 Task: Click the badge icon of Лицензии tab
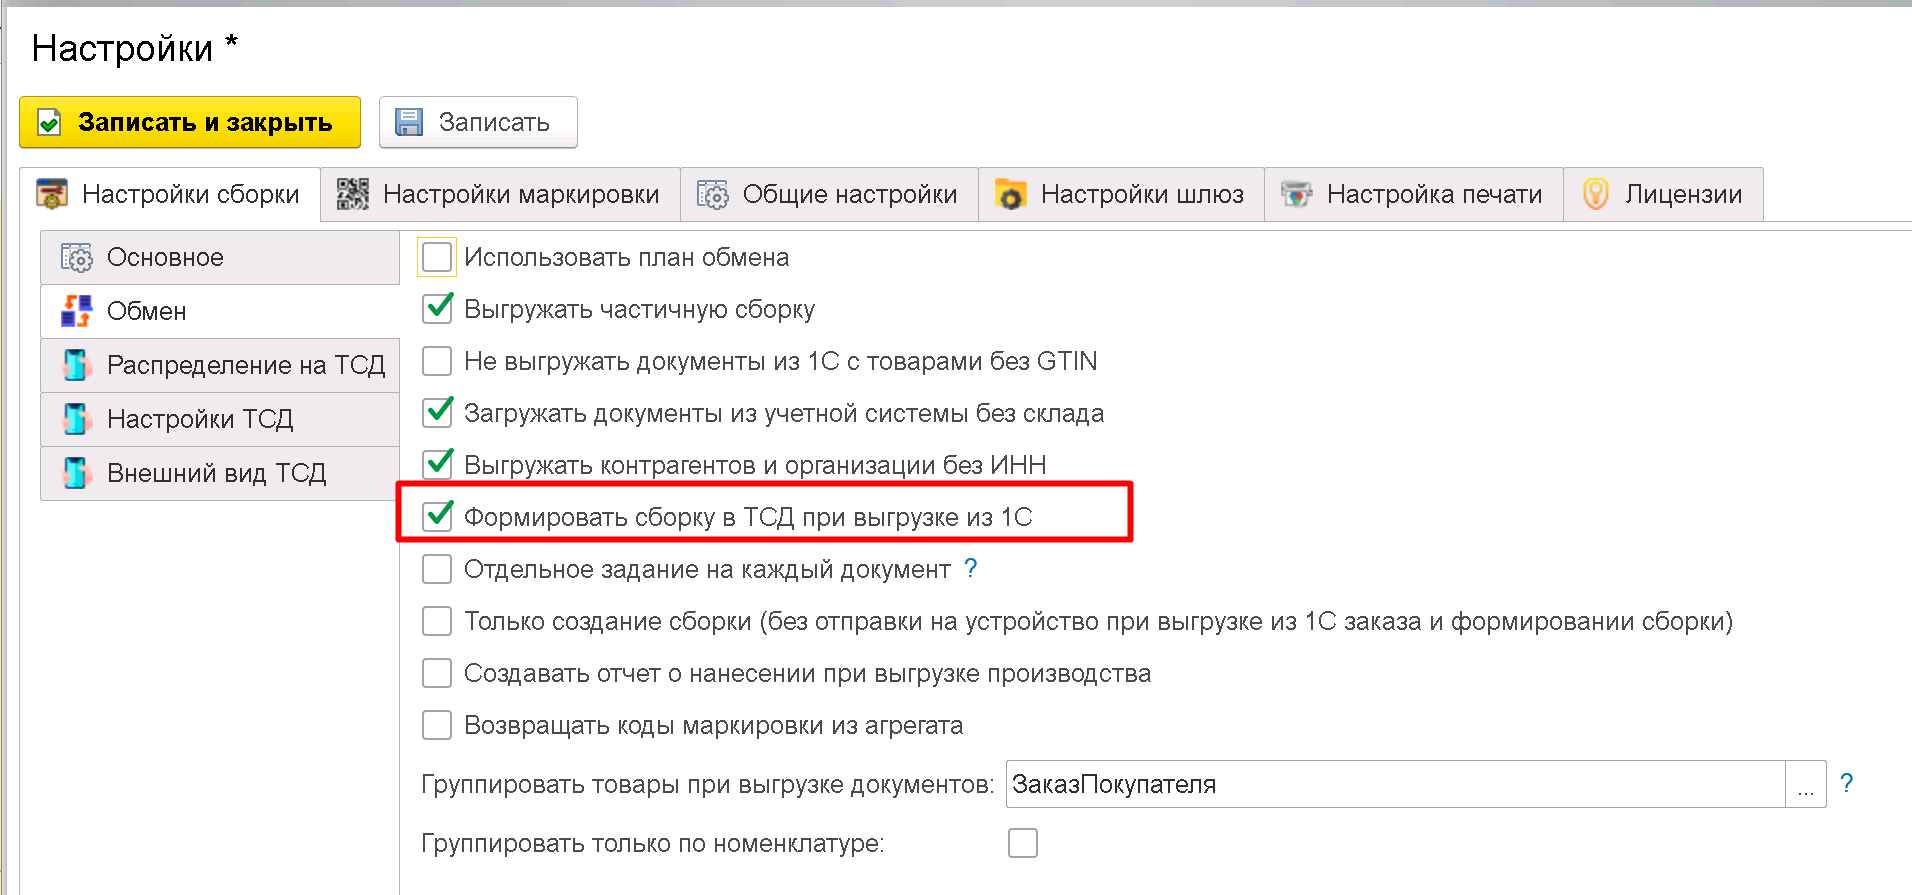(x=1596, y=194)
